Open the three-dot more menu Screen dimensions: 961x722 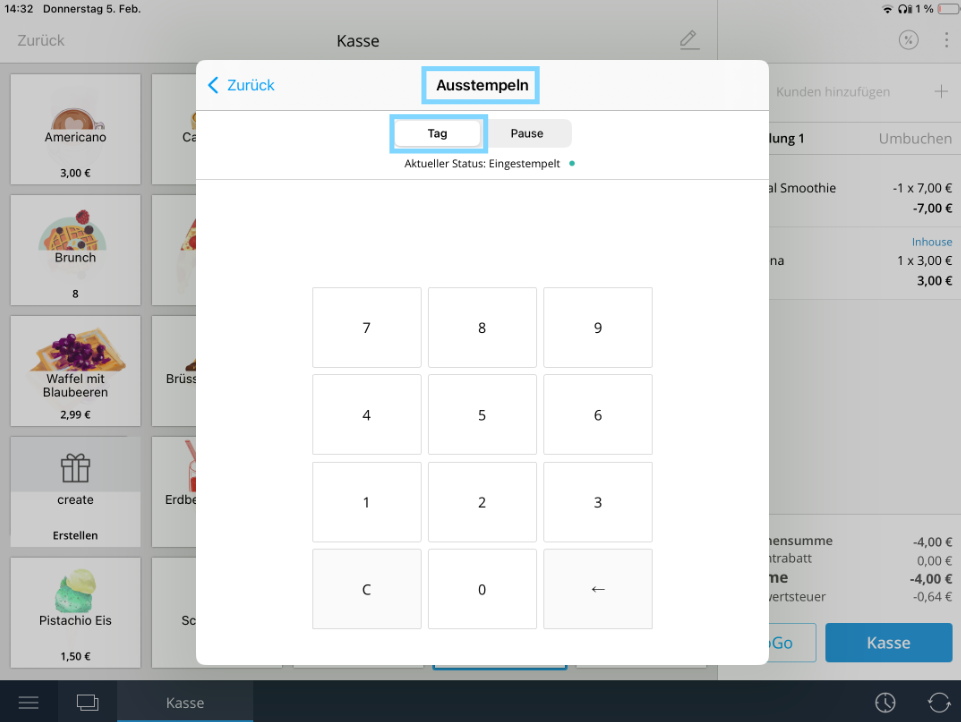tap(946, 40)
